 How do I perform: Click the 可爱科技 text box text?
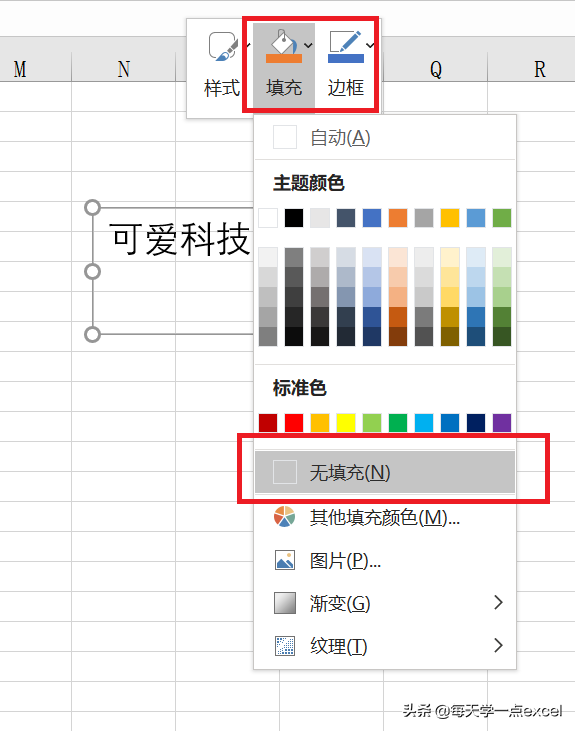(x=180, y=240)
